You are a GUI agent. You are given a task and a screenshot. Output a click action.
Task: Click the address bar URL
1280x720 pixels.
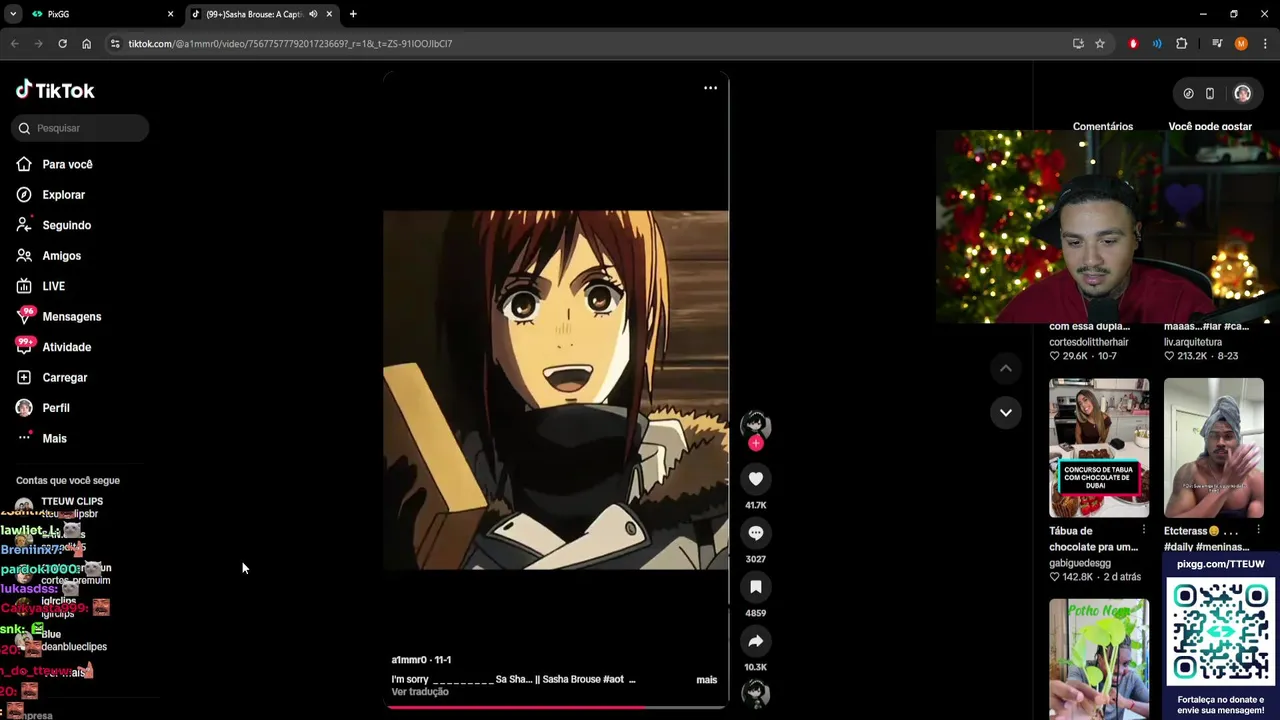click(290, 44)
